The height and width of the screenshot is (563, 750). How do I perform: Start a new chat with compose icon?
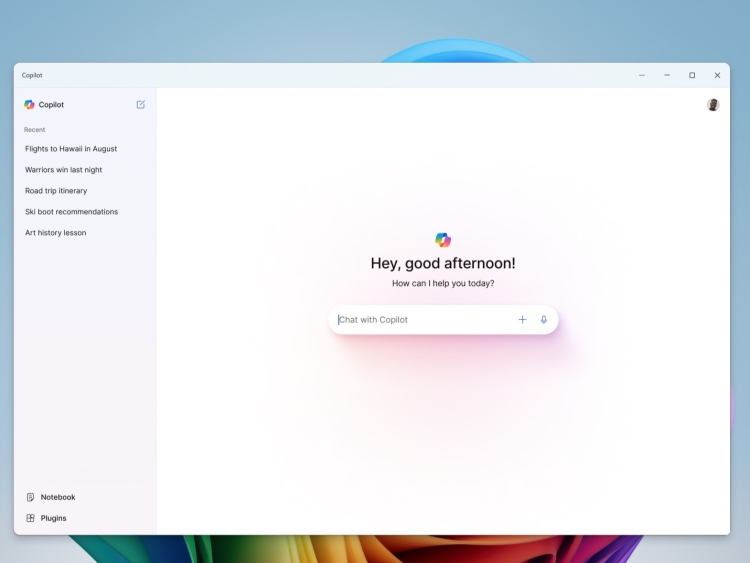point(140,104)
